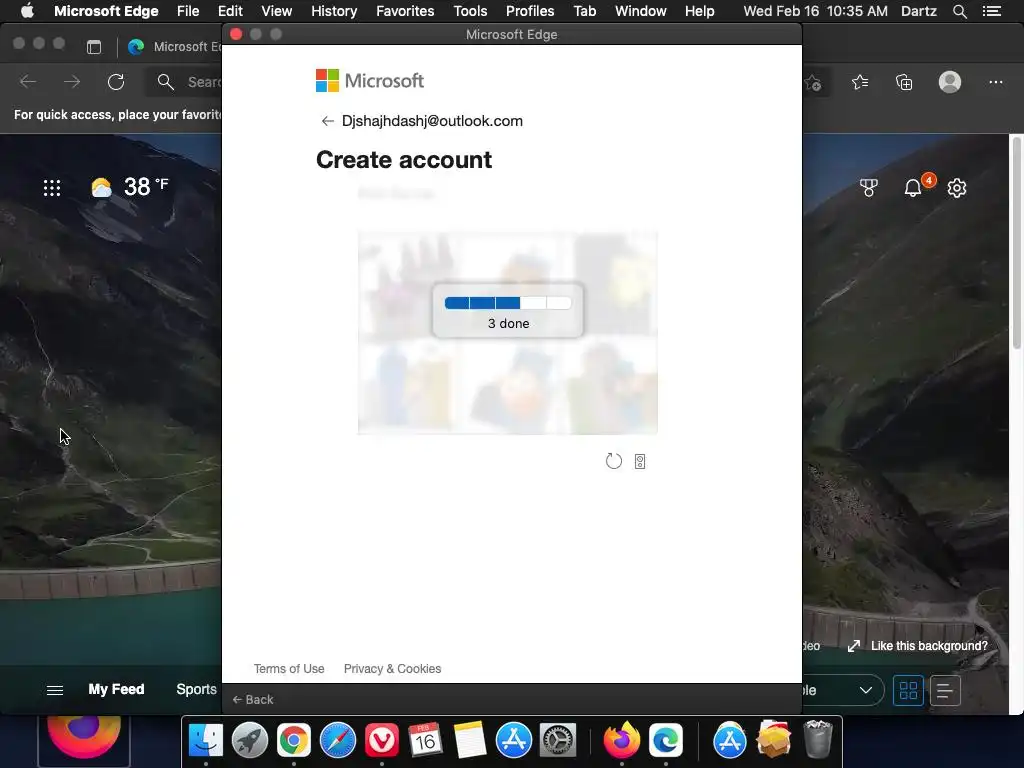Open System Preferences from the Dock
Image resolution: width=1024 pixels, height=768 pixels.
tap(558, 740)
